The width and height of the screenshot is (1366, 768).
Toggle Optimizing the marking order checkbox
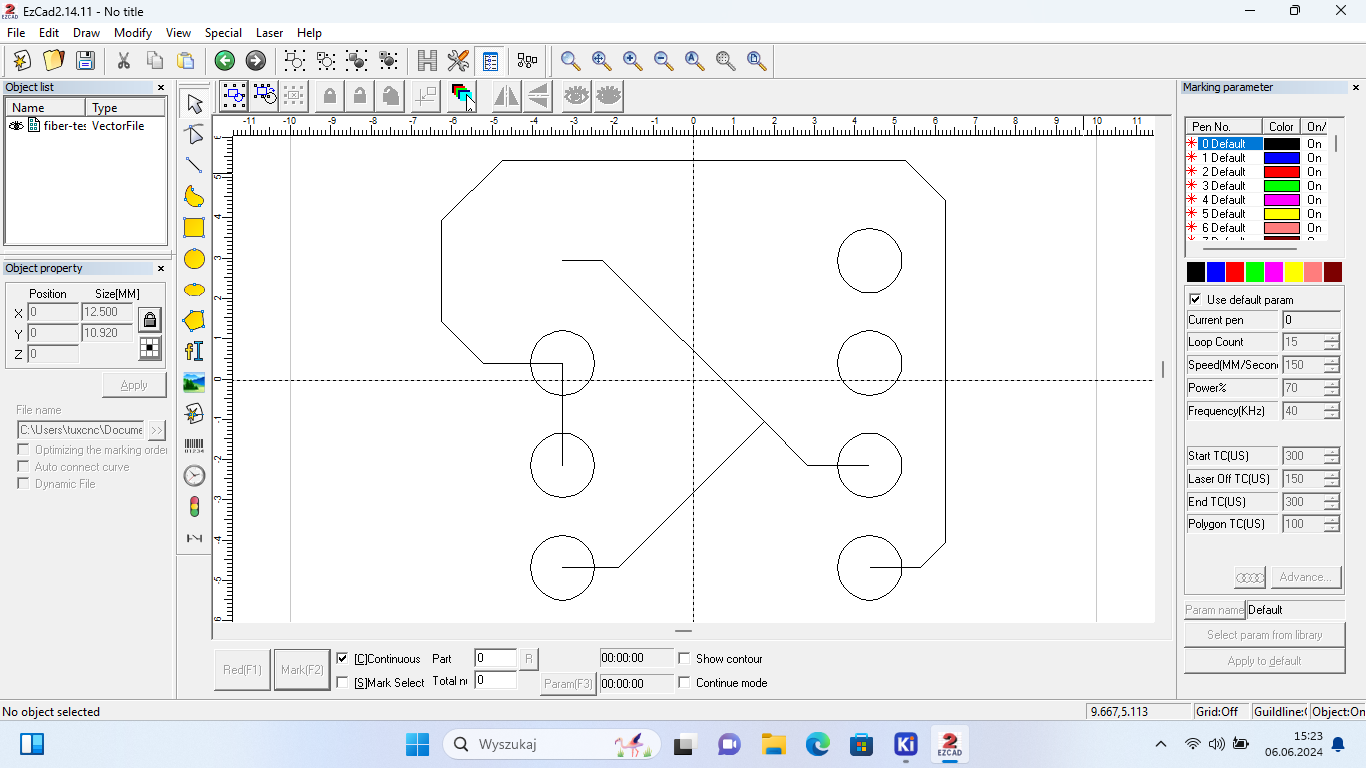(23, 450)
